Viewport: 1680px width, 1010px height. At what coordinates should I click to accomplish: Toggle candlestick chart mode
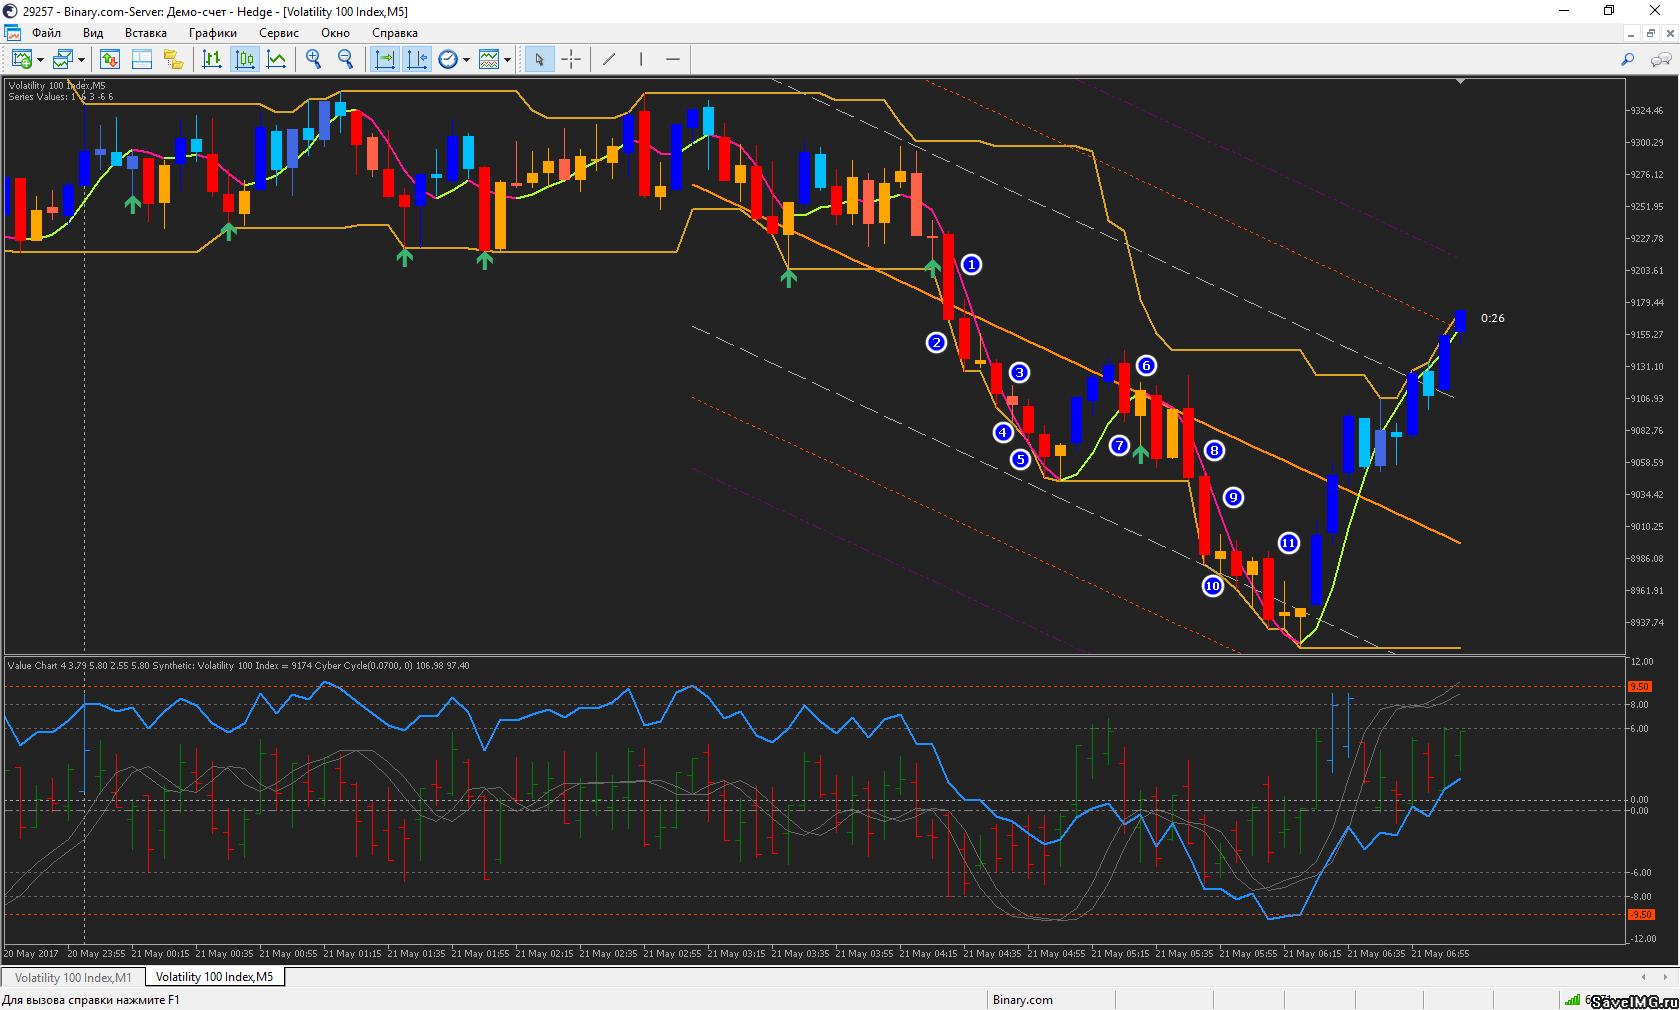[x=244, y=60]
